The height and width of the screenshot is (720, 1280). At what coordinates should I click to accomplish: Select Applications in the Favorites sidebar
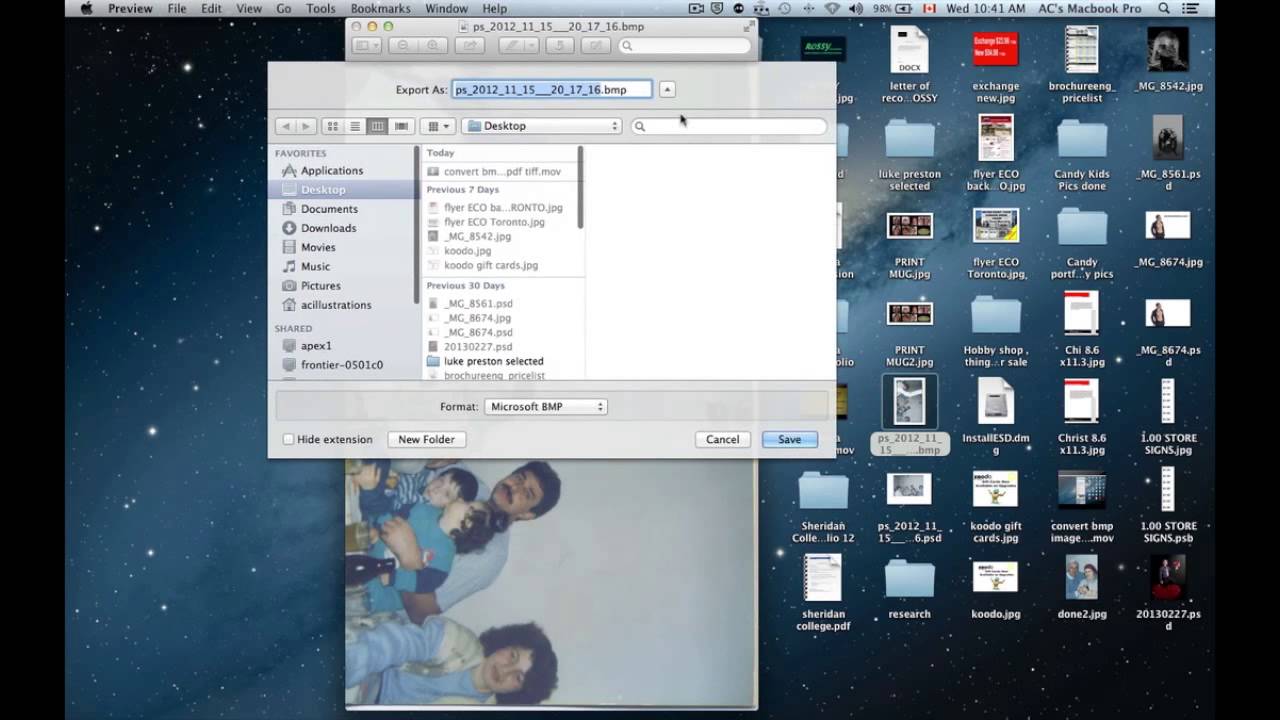pyautogui.click(x=332, y=171)
